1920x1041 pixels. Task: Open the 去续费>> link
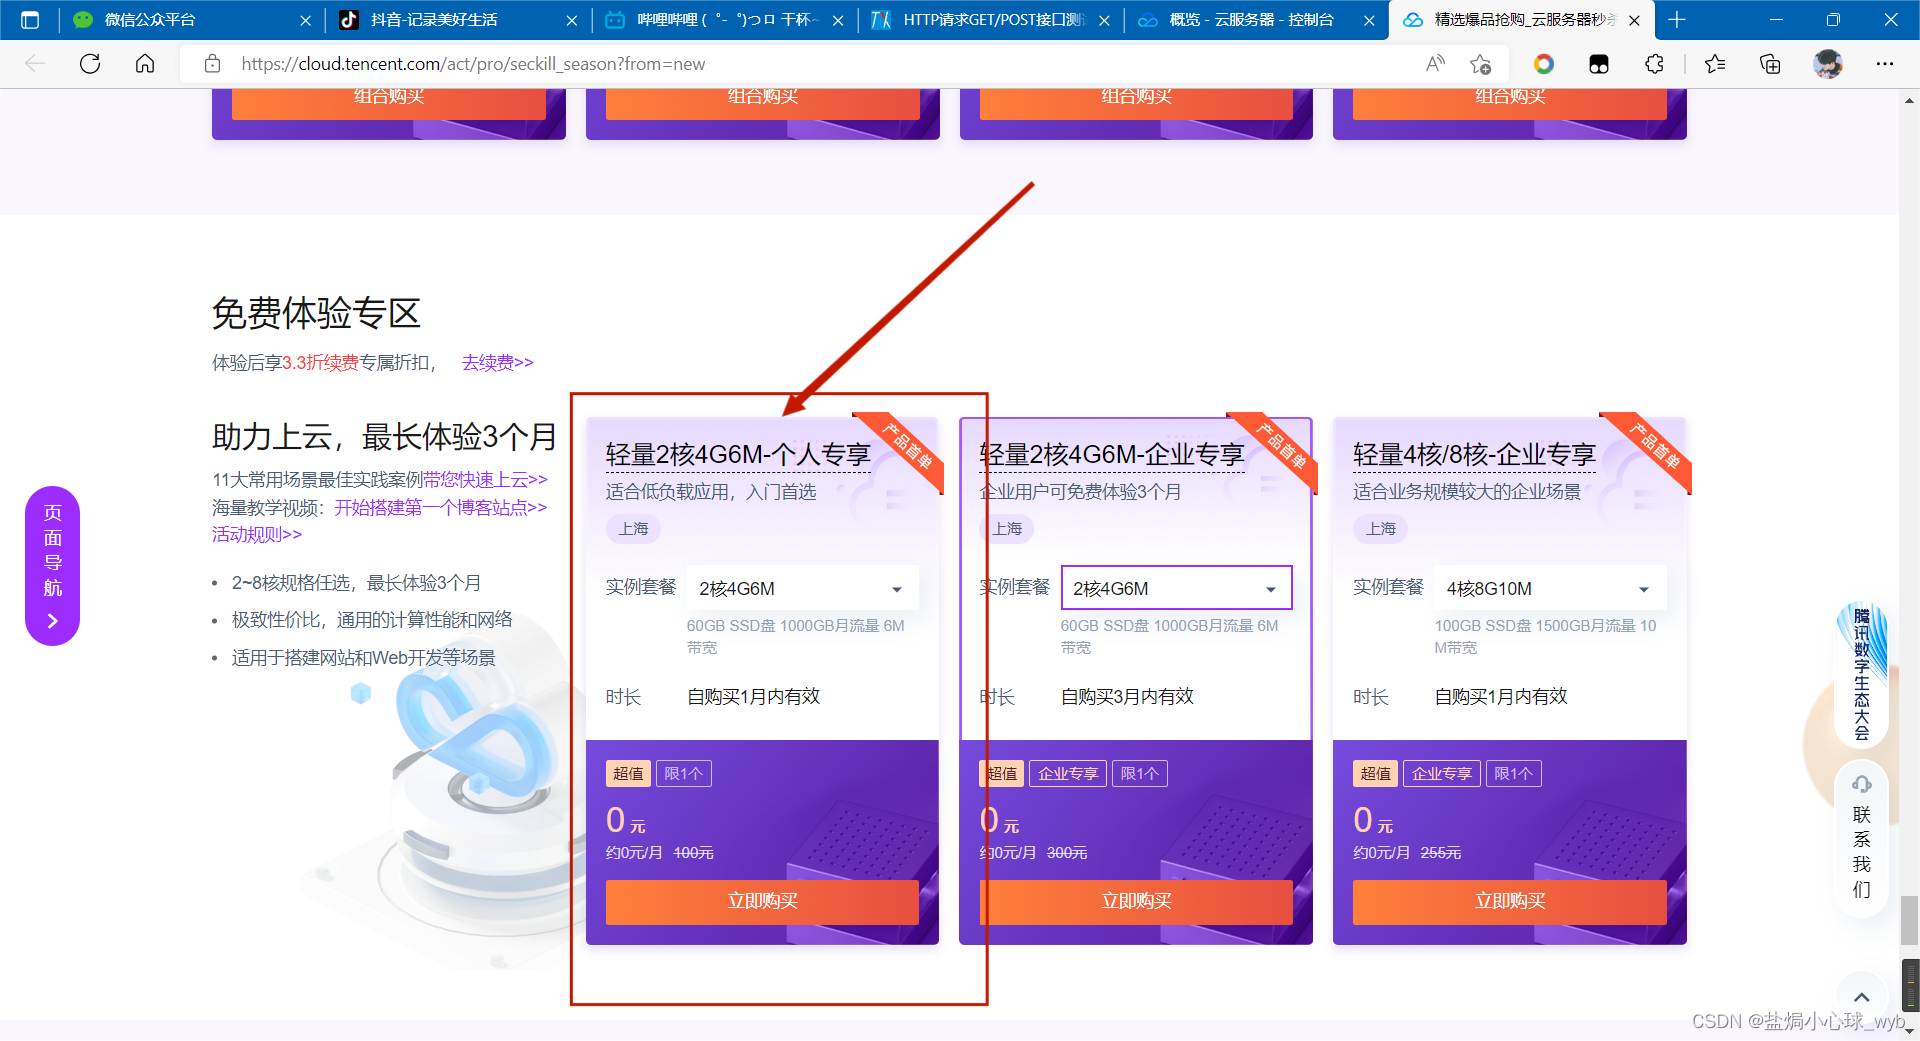click(498, 362)
